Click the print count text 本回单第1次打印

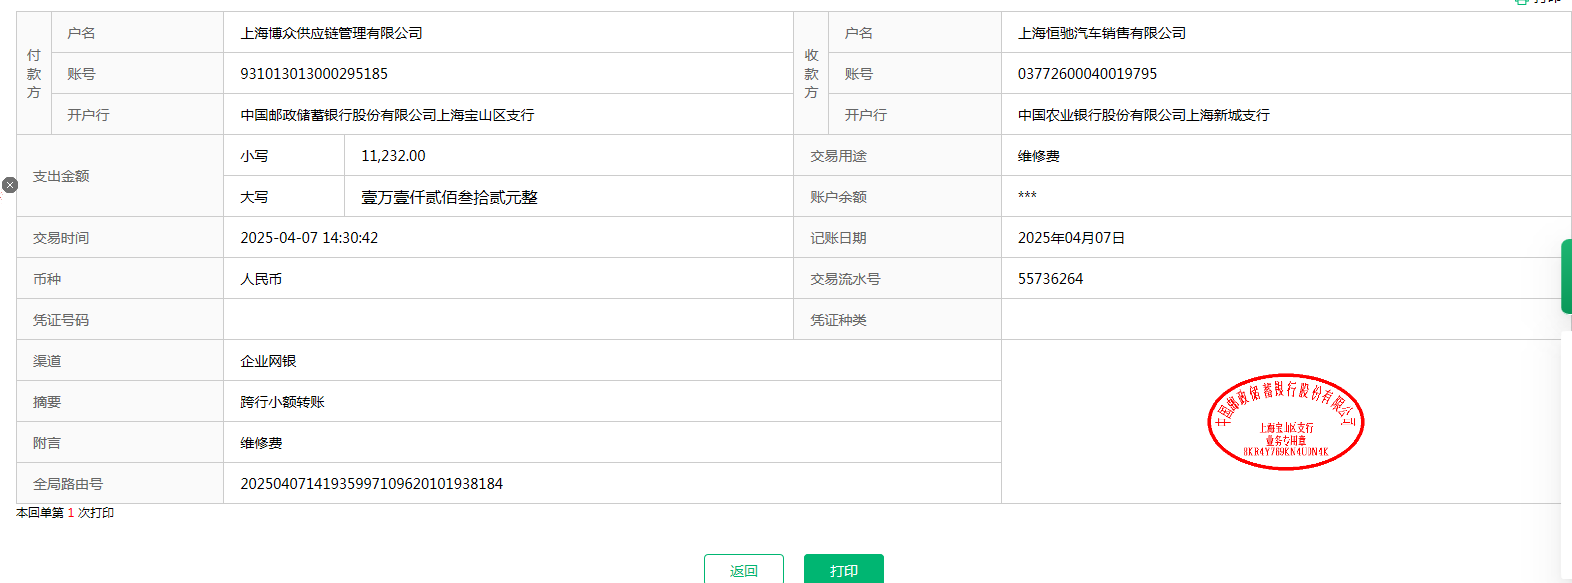pyautogui.click(x=65, y=513)
